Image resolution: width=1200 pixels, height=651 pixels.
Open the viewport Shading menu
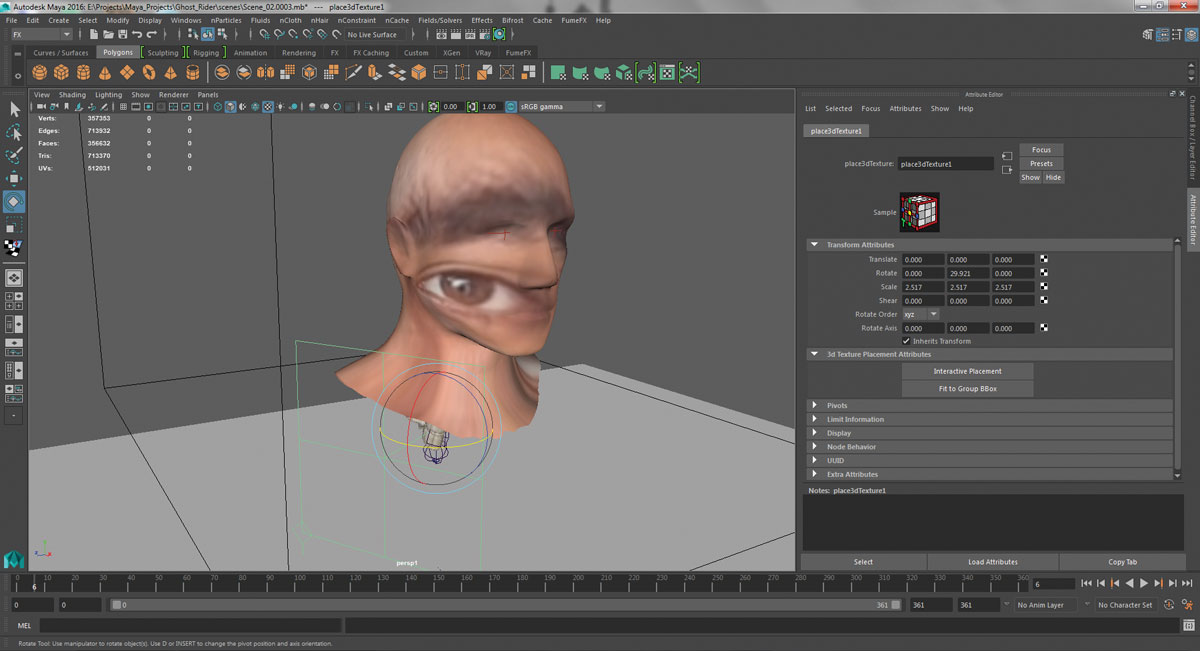pos(72,95)
